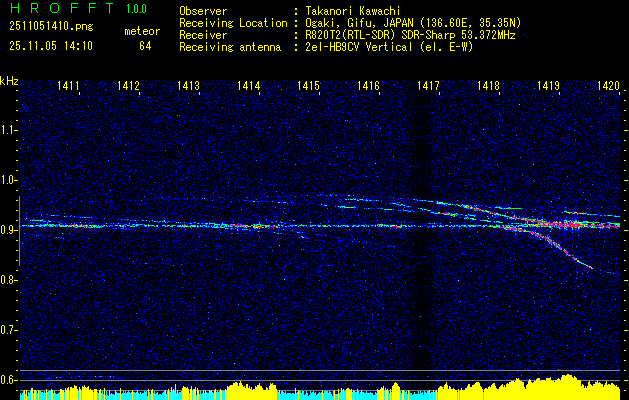Click the 1417 time axis marker
The width and height of the screenshot is (629, 400).
click(x=428, y=86)
